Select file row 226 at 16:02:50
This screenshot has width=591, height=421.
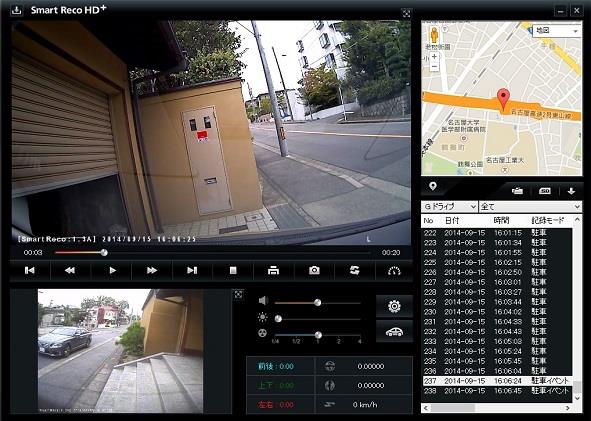[x=497, y=272]
